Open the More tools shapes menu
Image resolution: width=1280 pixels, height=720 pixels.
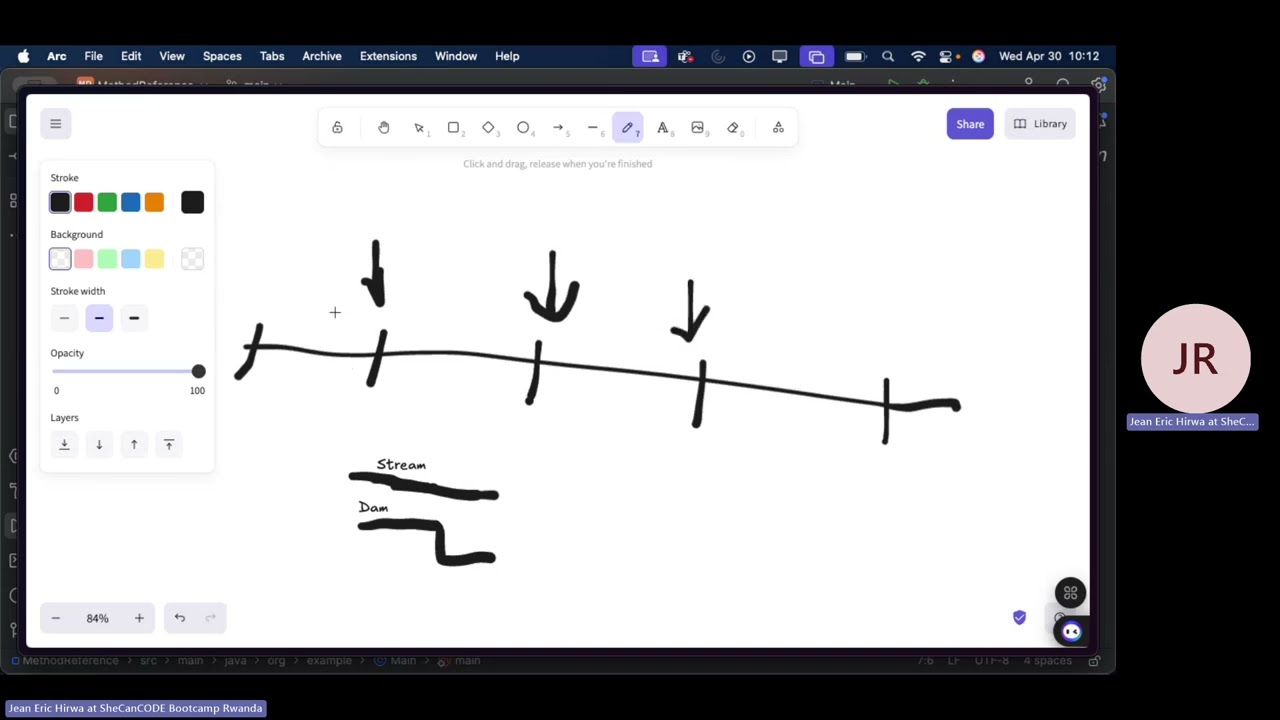click(778, 128)
